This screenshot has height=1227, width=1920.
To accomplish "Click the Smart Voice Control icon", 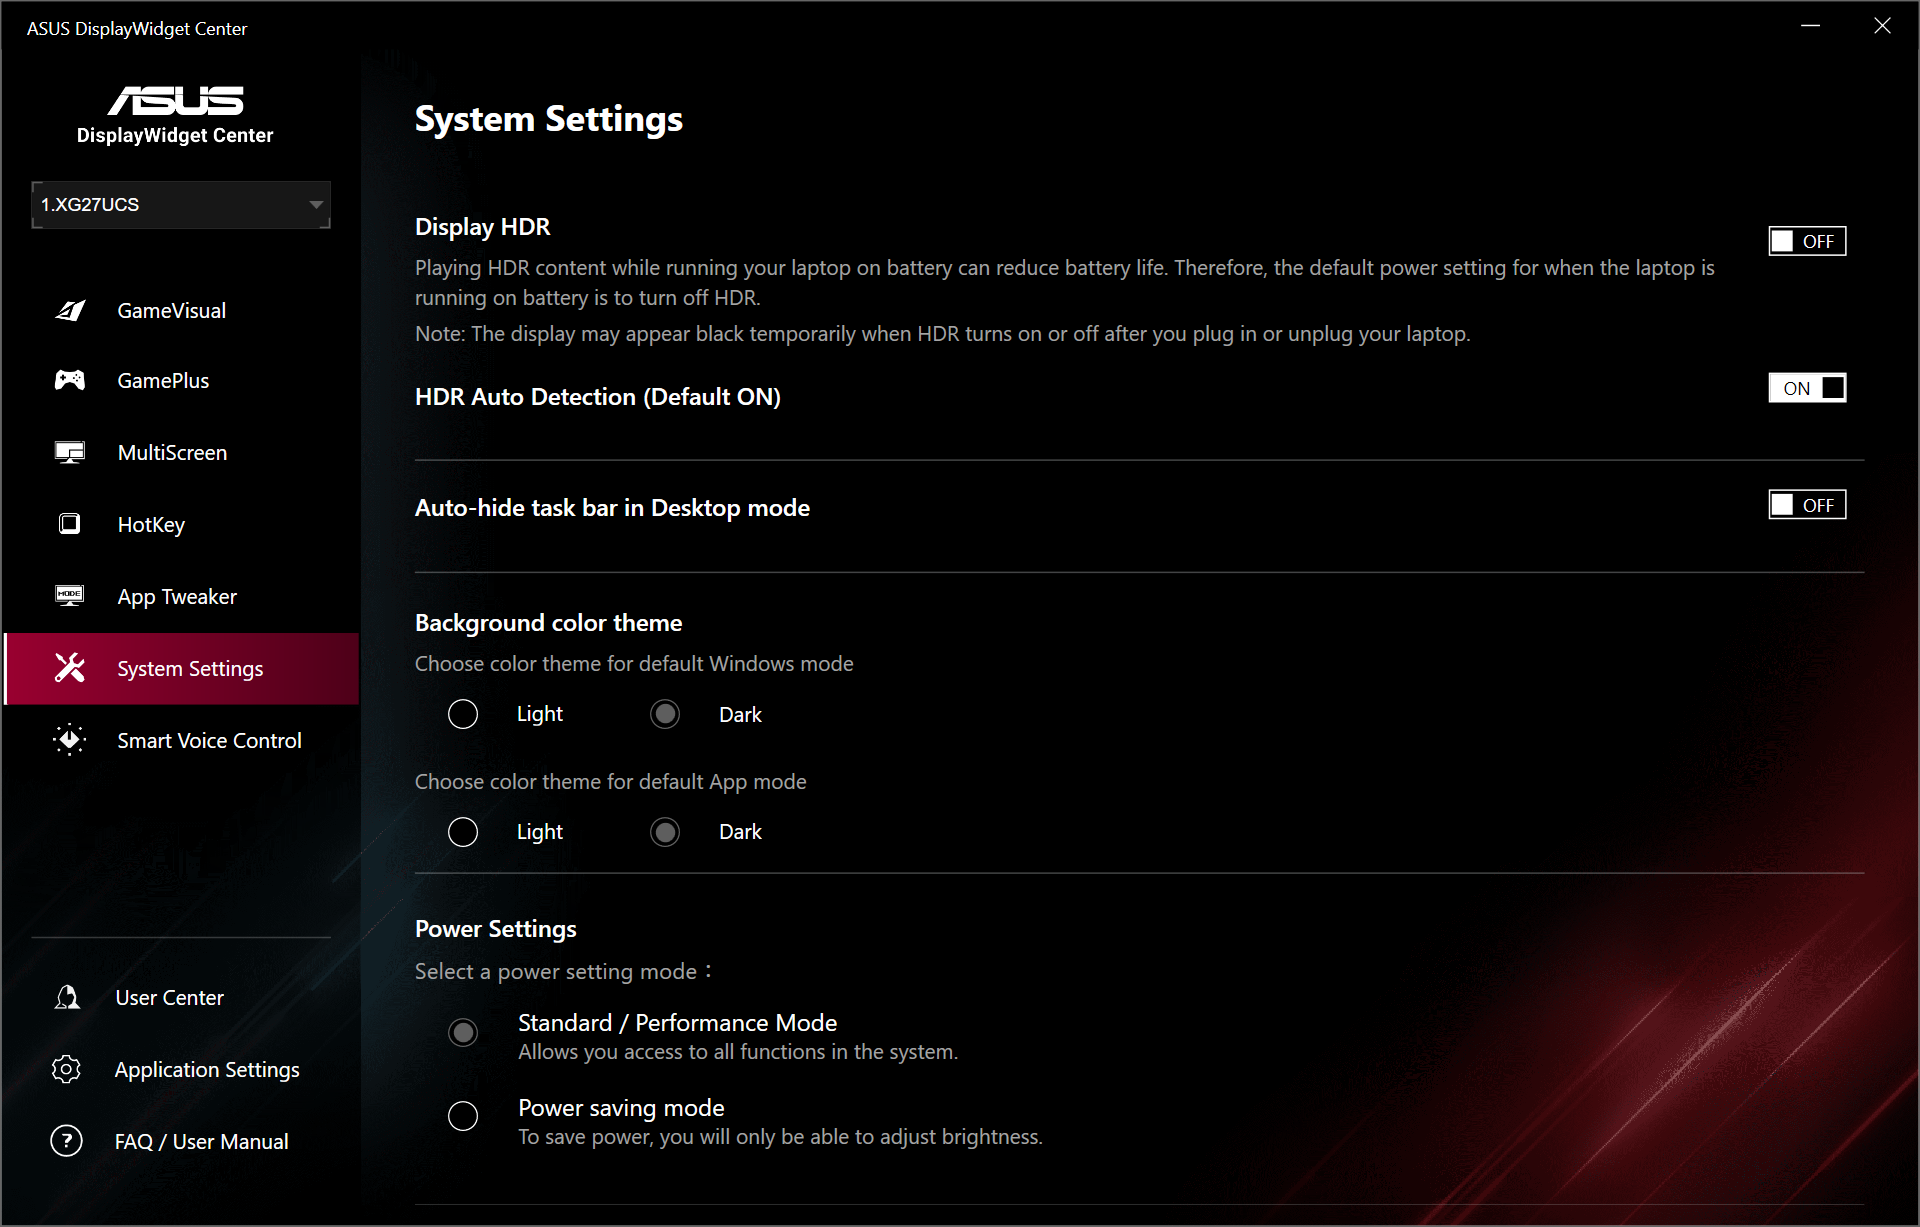I will (70, 740).
